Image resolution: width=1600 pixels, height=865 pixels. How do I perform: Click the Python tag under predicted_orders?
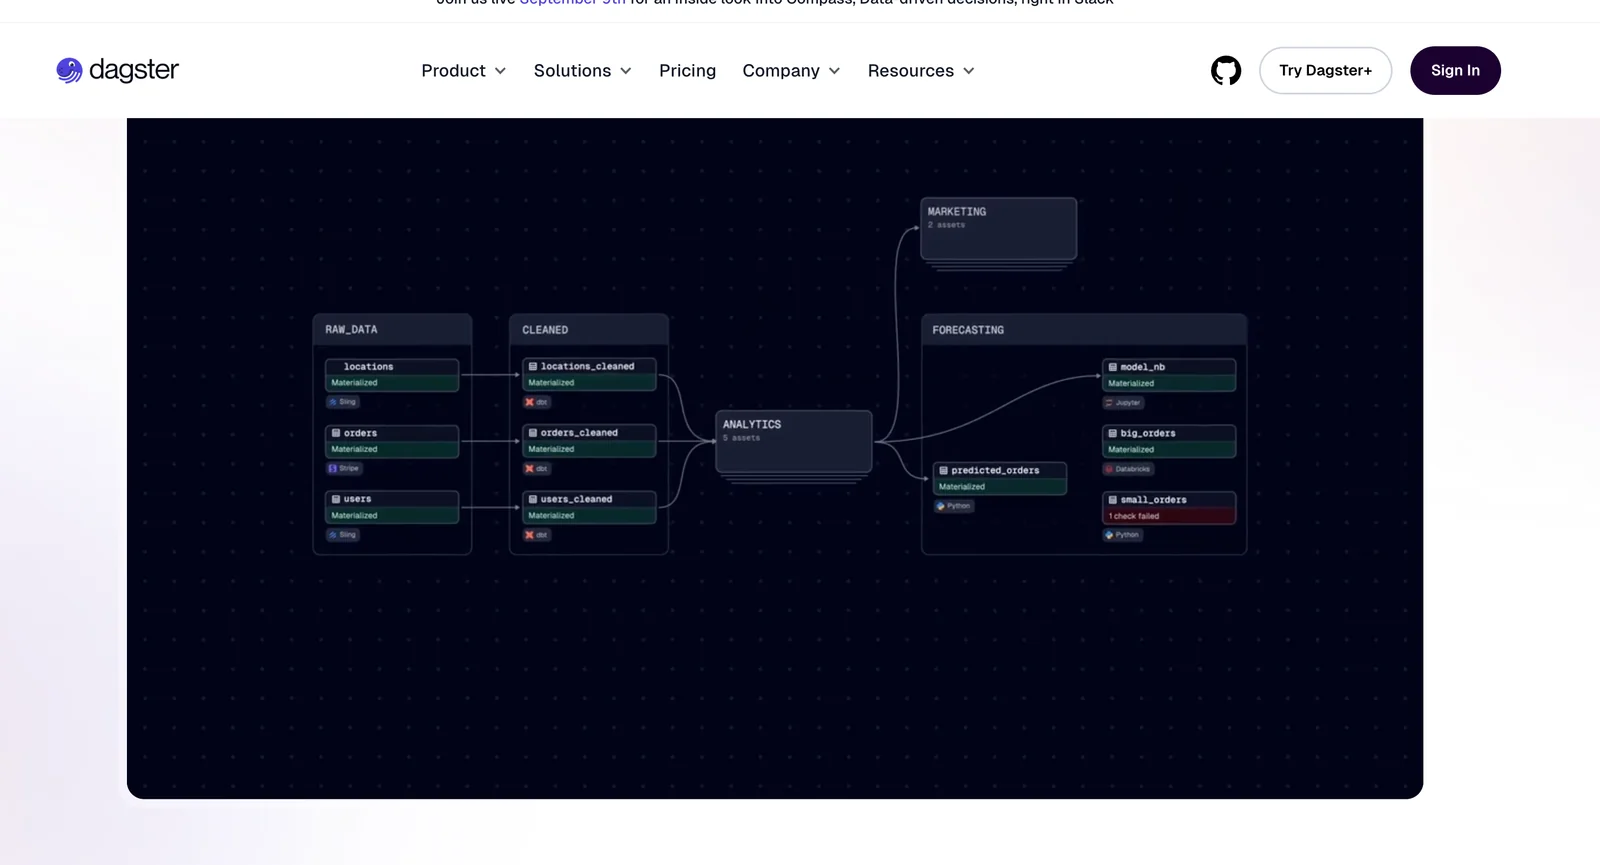point(954,506)
